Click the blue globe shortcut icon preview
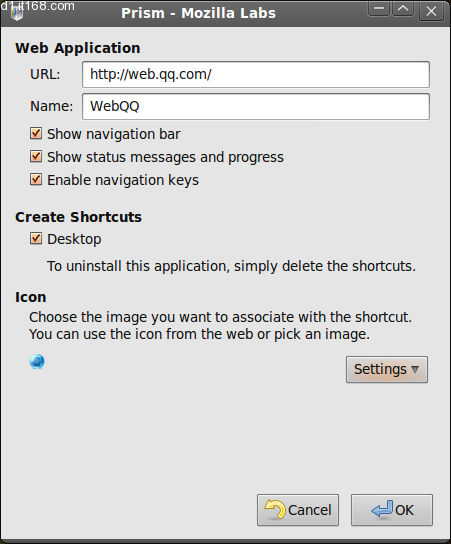451x544 pixels. pos(37,362)
